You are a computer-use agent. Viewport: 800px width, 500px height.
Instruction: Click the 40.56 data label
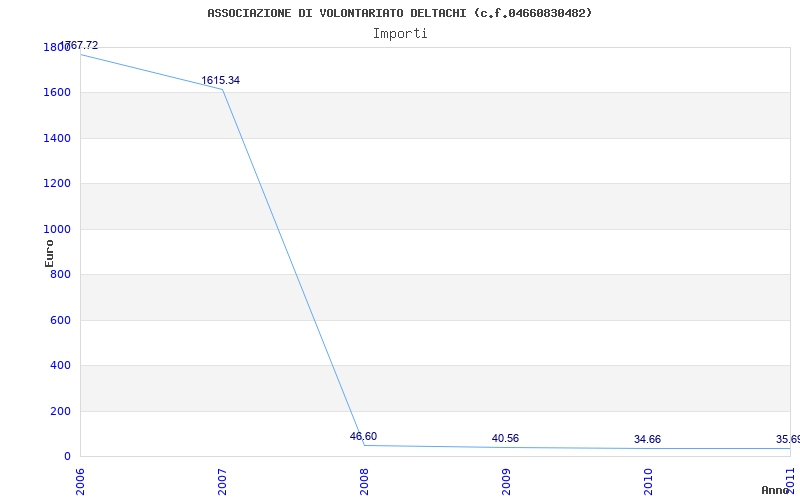click(x=505, y=438)
